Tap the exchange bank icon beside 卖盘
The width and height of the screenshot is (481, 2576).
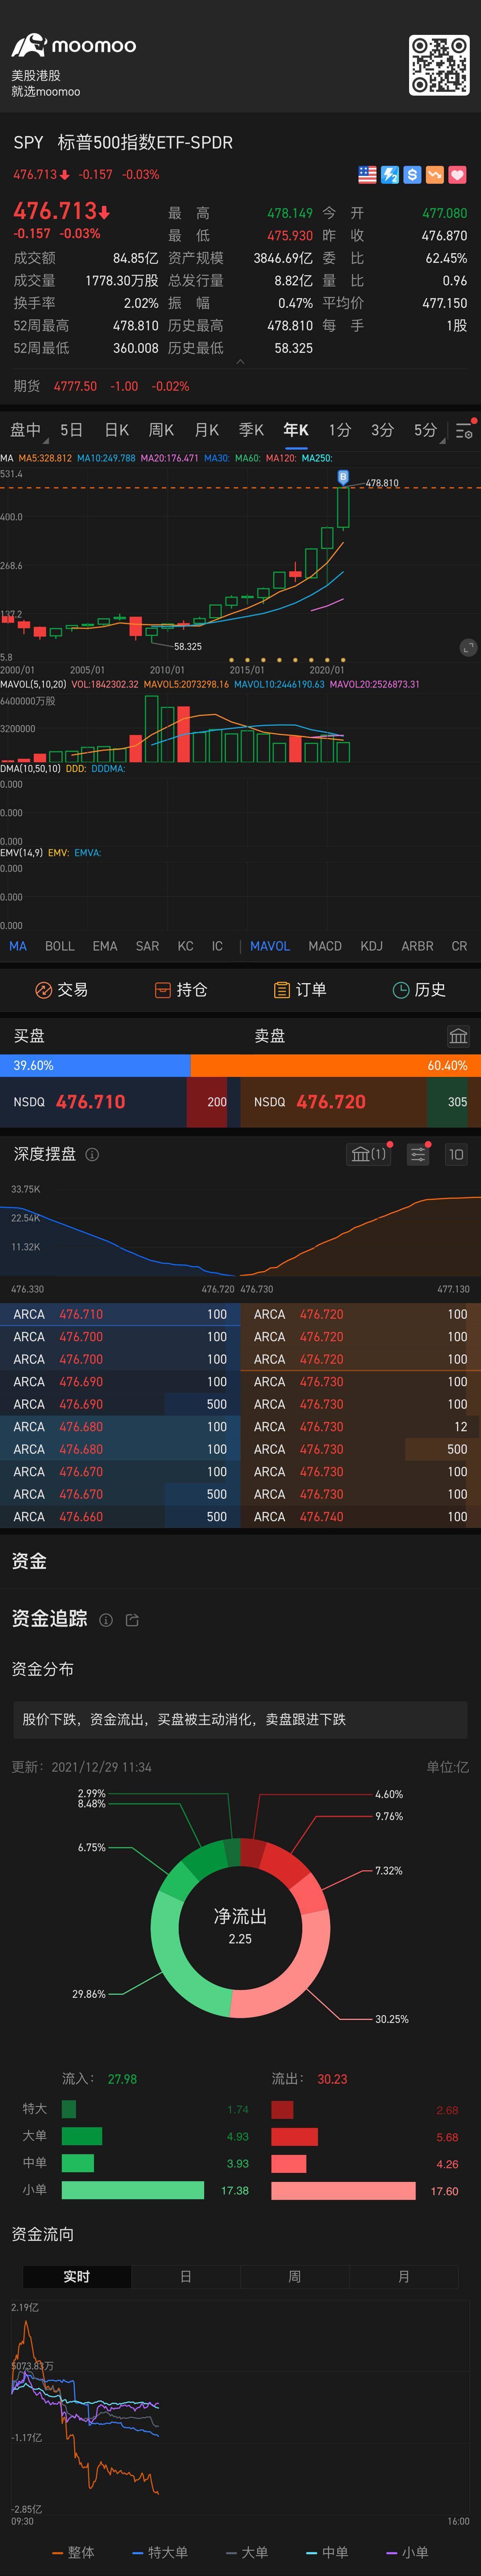(x=458, y=1036)
